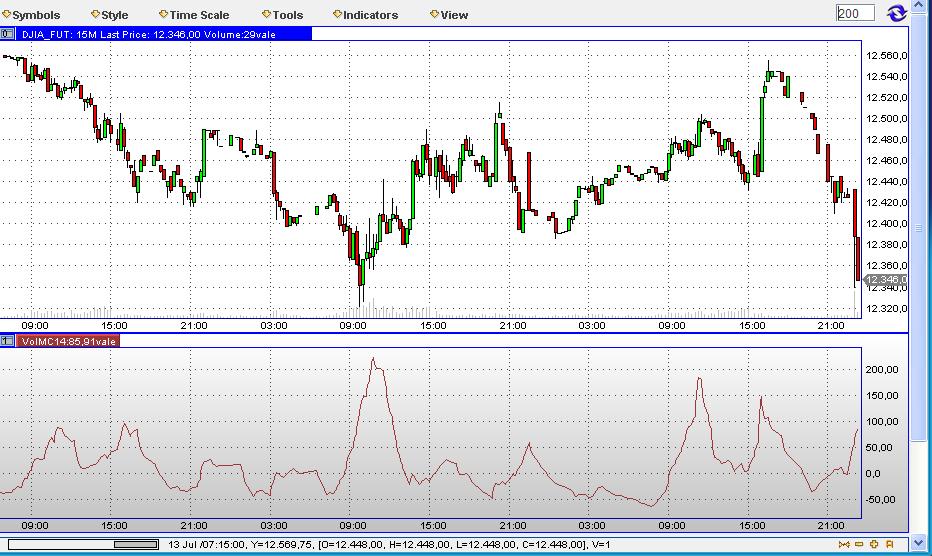
Task: Click the vertical scrollbar grip on right edge
Action: click(919, 228)
